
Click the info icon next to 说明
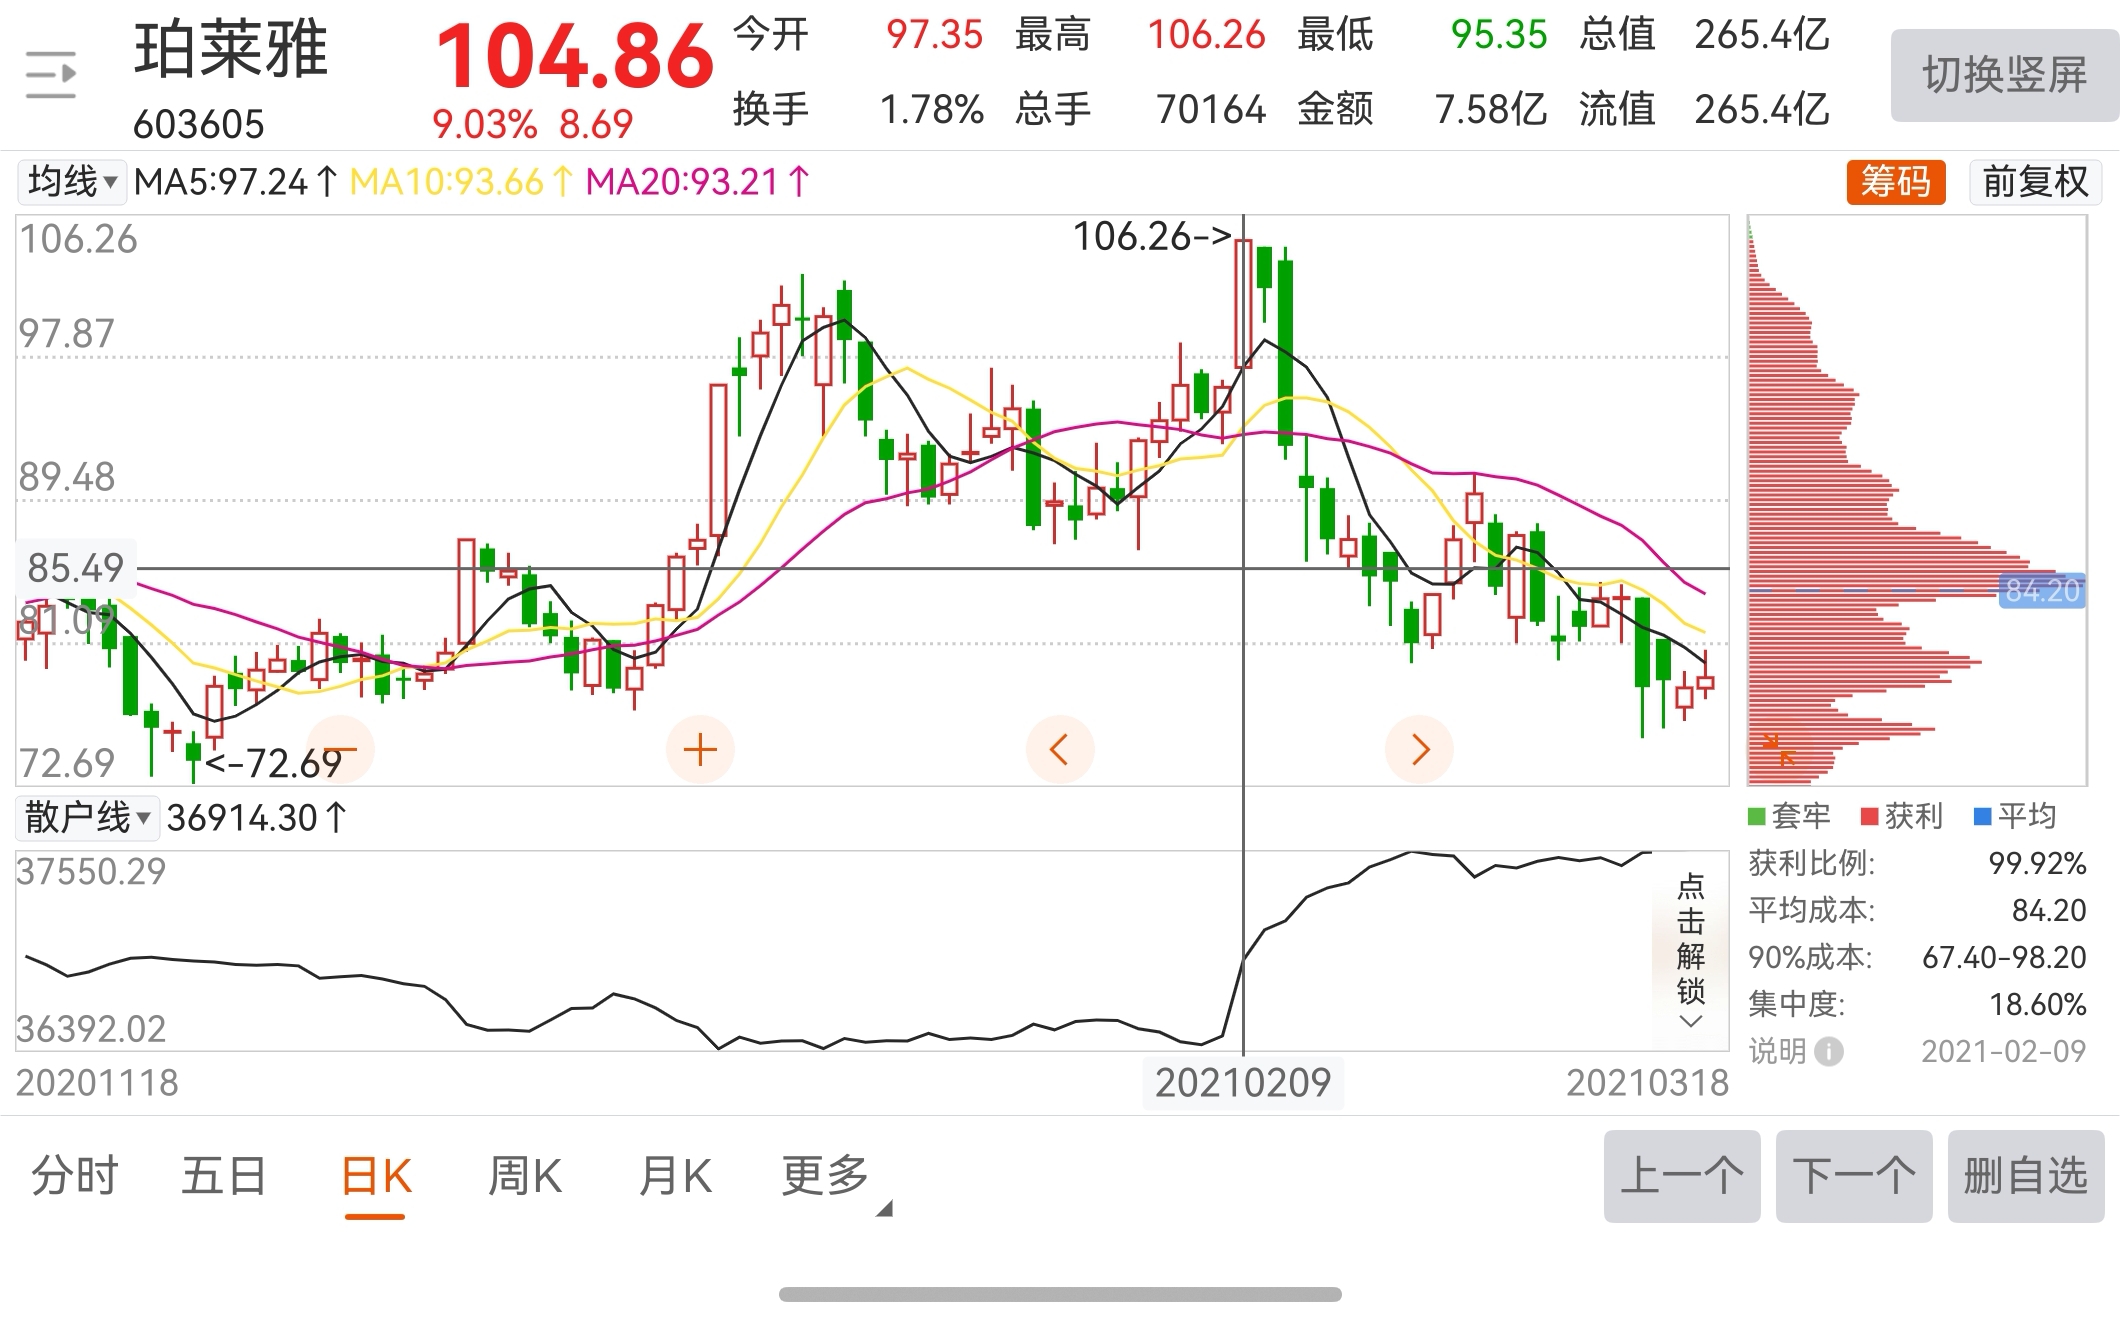[x=1828, y=1052]
